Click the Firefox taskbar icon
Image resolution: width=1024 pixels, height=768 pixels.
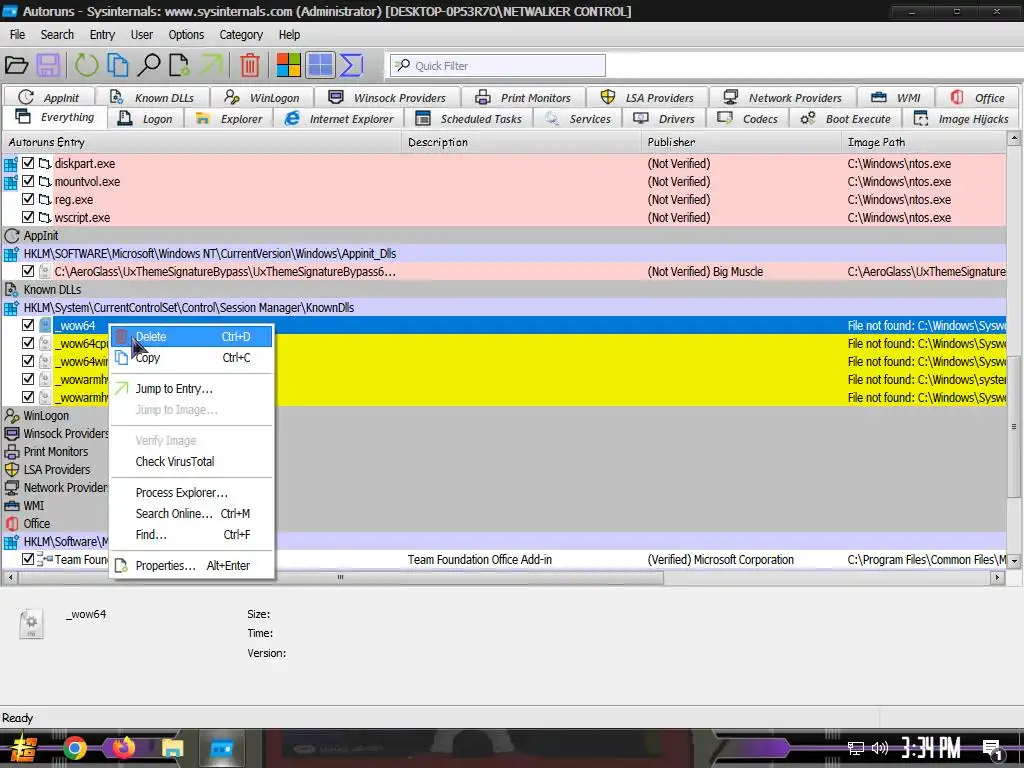[x=123, y=748]
